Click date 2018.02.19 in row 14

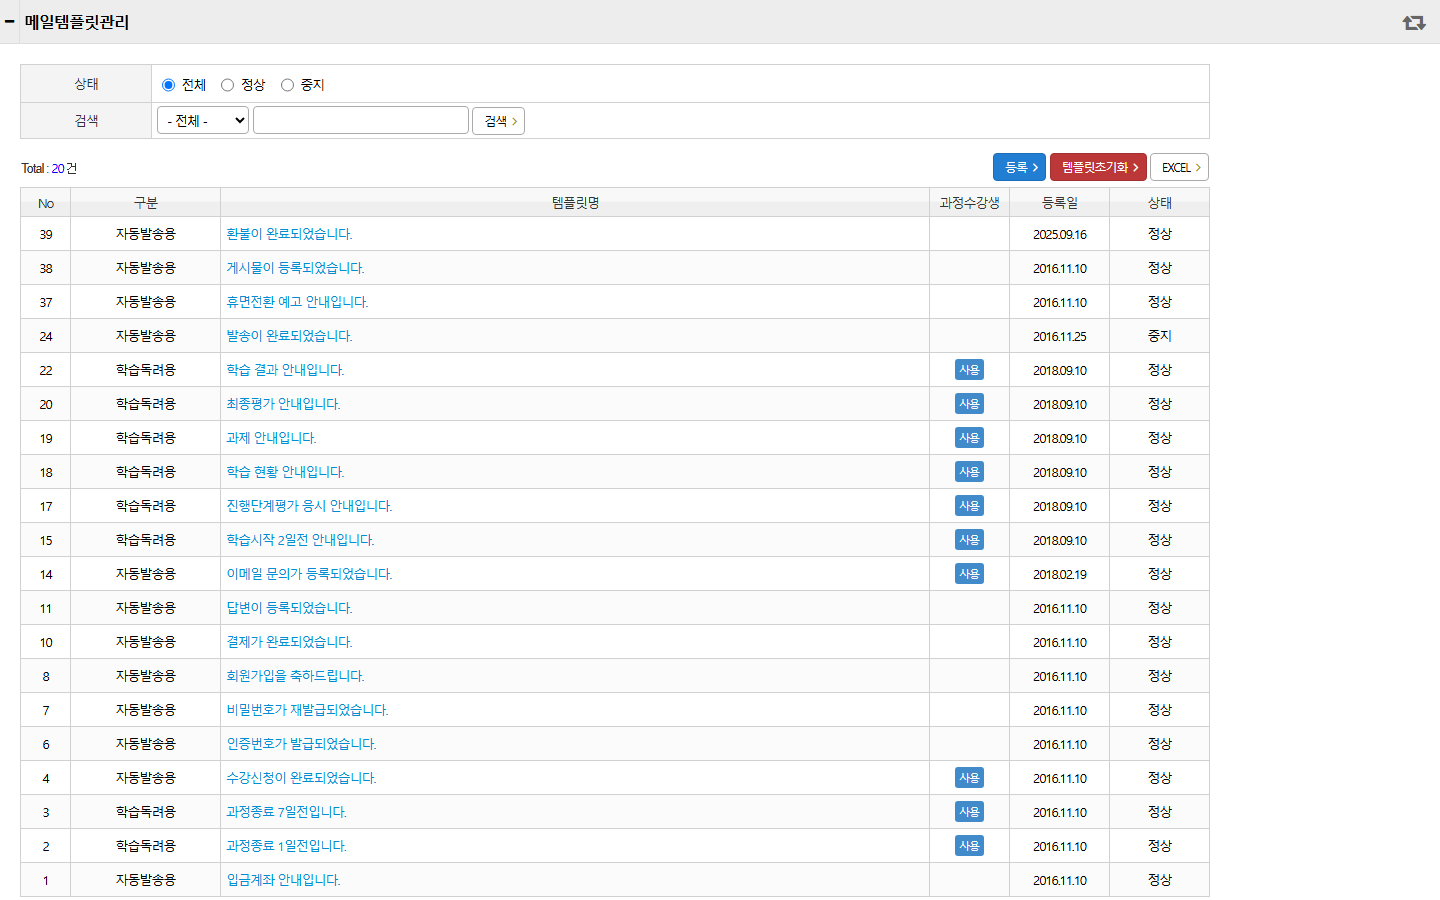[x=1060, y=574]
